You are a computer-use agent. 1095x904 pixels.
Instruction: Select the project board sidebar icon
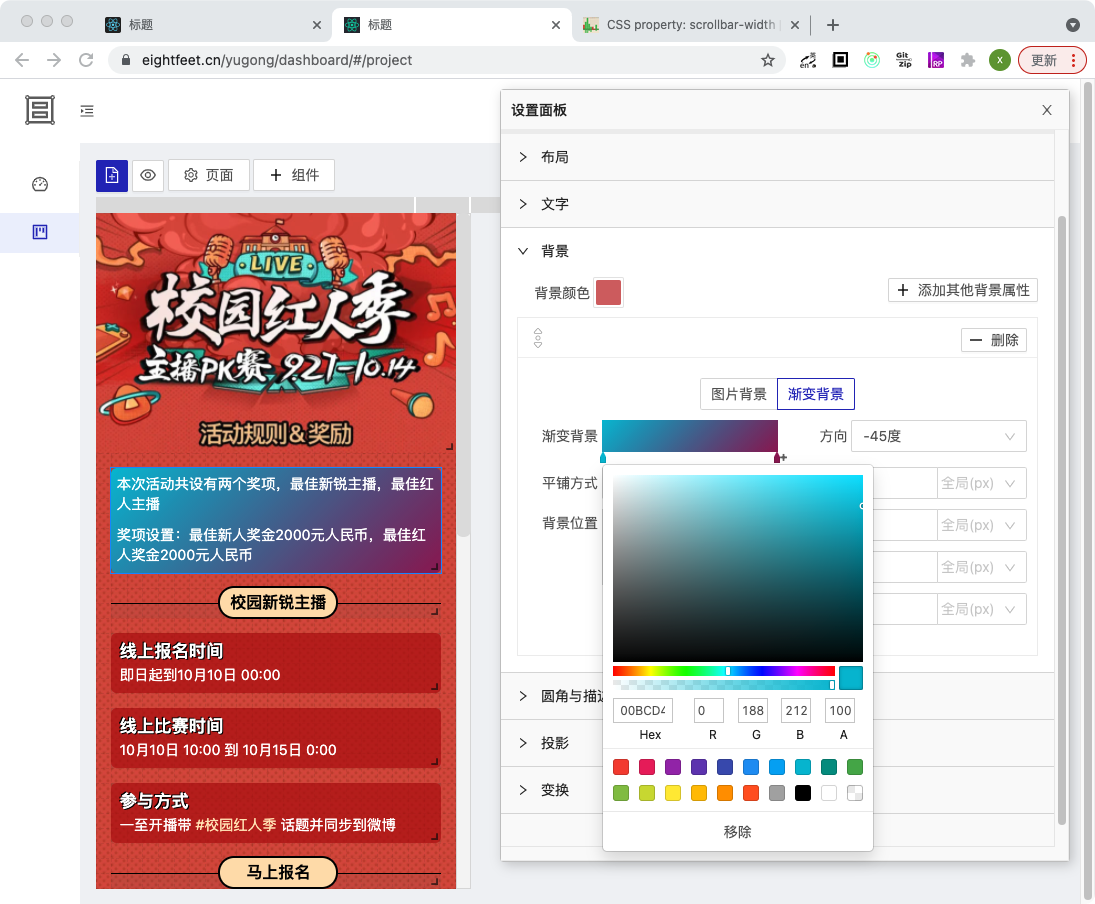pyautogui.click(x=40, y=232)
